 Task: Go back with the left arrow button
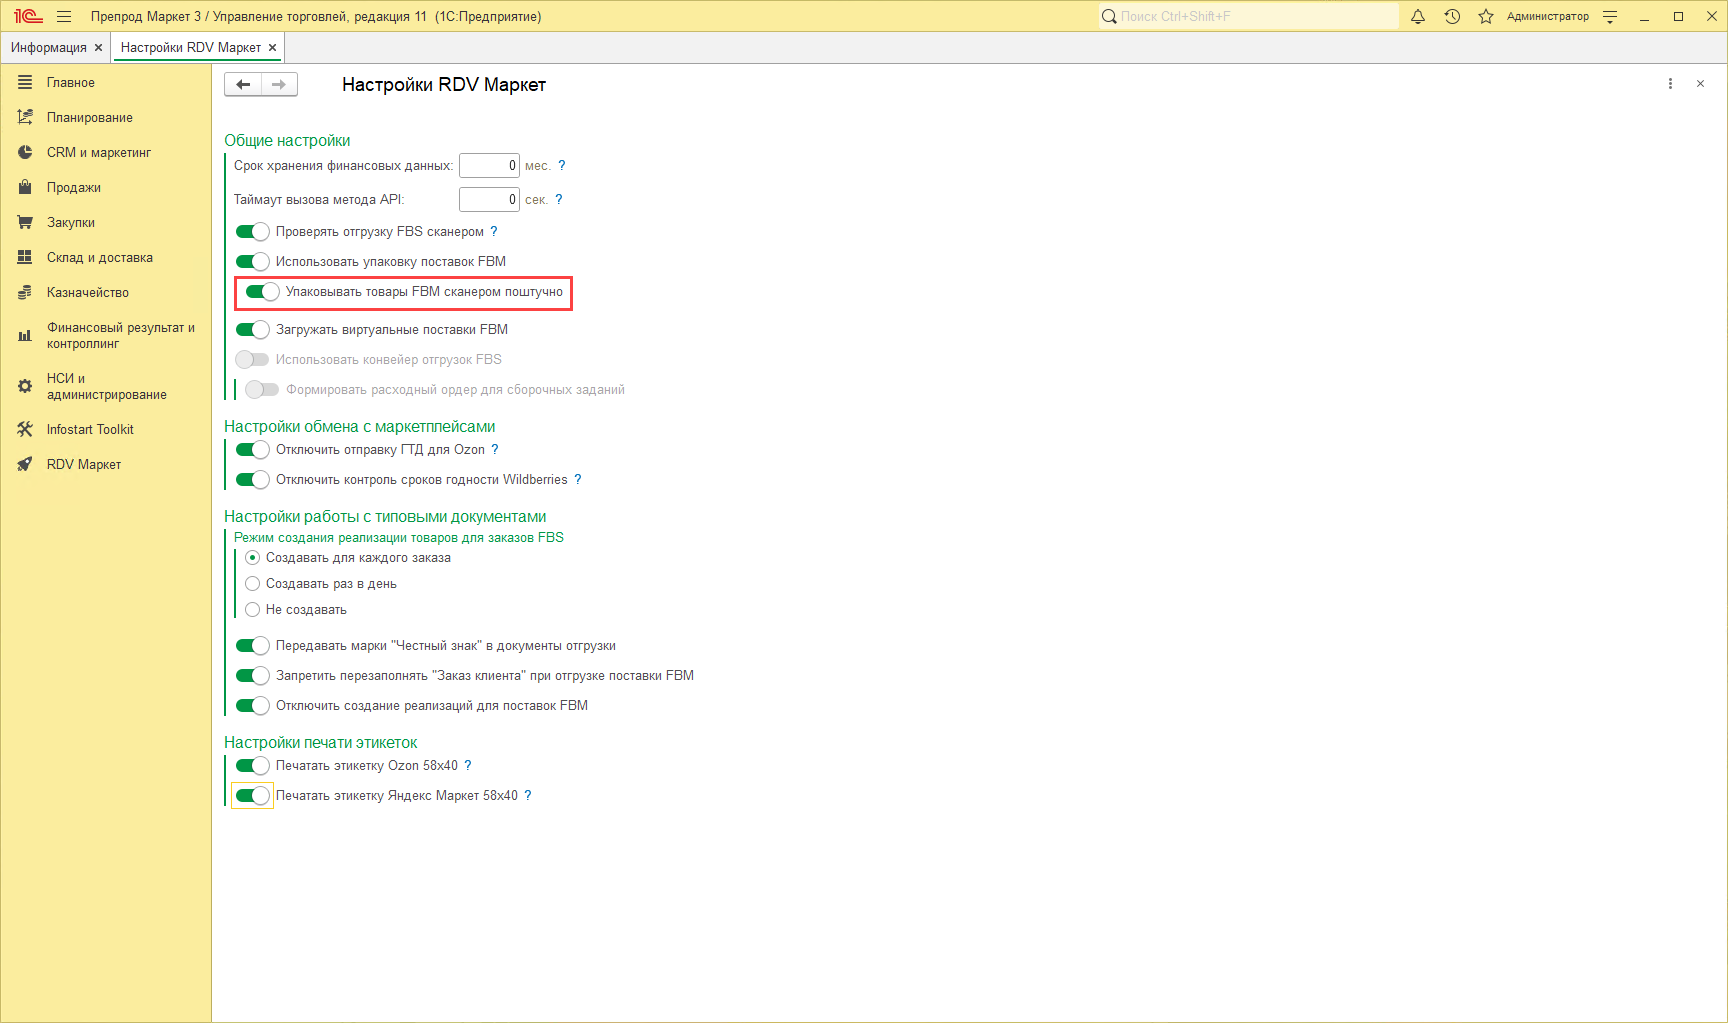coord(243,84)
